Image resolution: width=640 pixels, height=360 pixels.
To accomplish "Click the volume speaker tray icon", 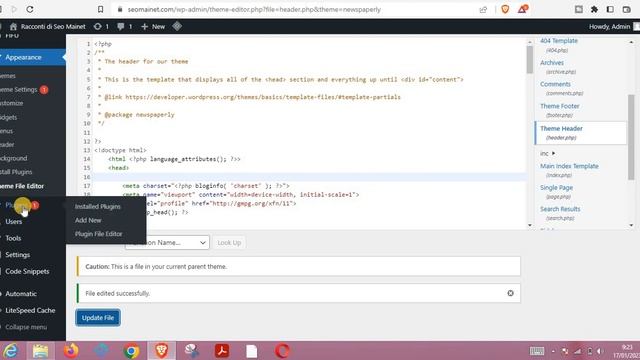I will click(x=600, y=351).
